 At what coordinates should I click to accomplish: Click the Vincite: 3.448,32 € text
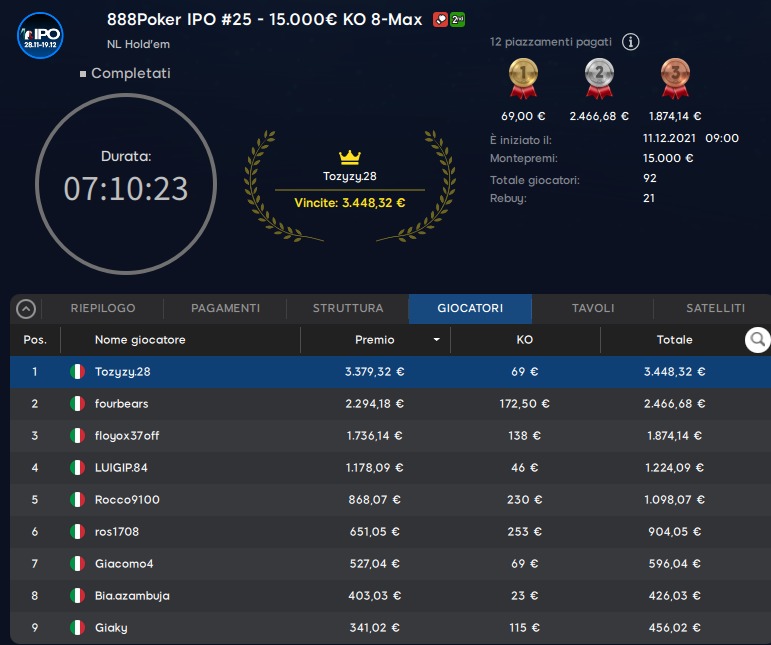pyautogui.click(x=350, y=203)
